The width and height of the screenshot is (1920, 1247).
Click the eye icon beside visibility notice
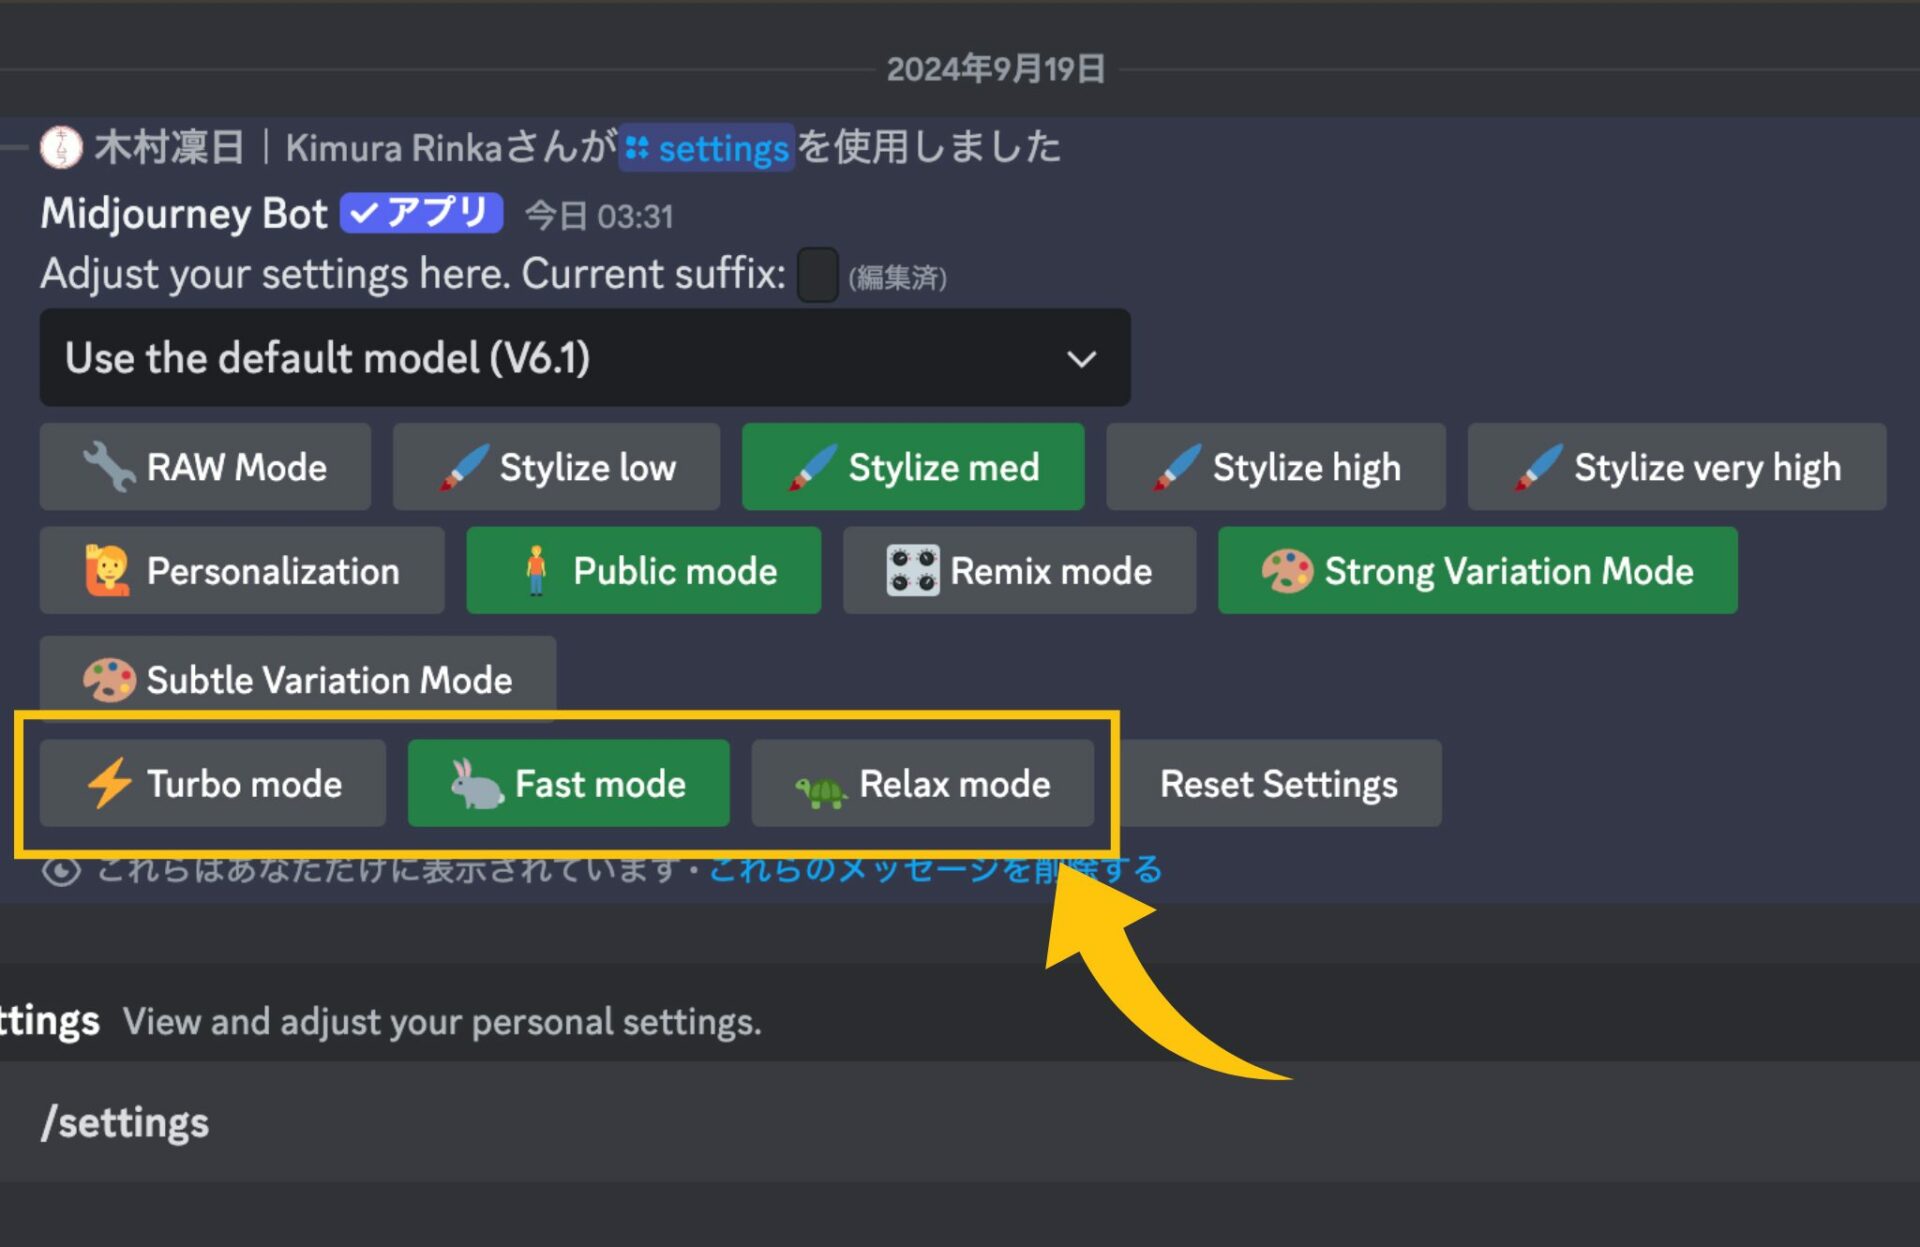pyautogui.click(x=61, y=870)
